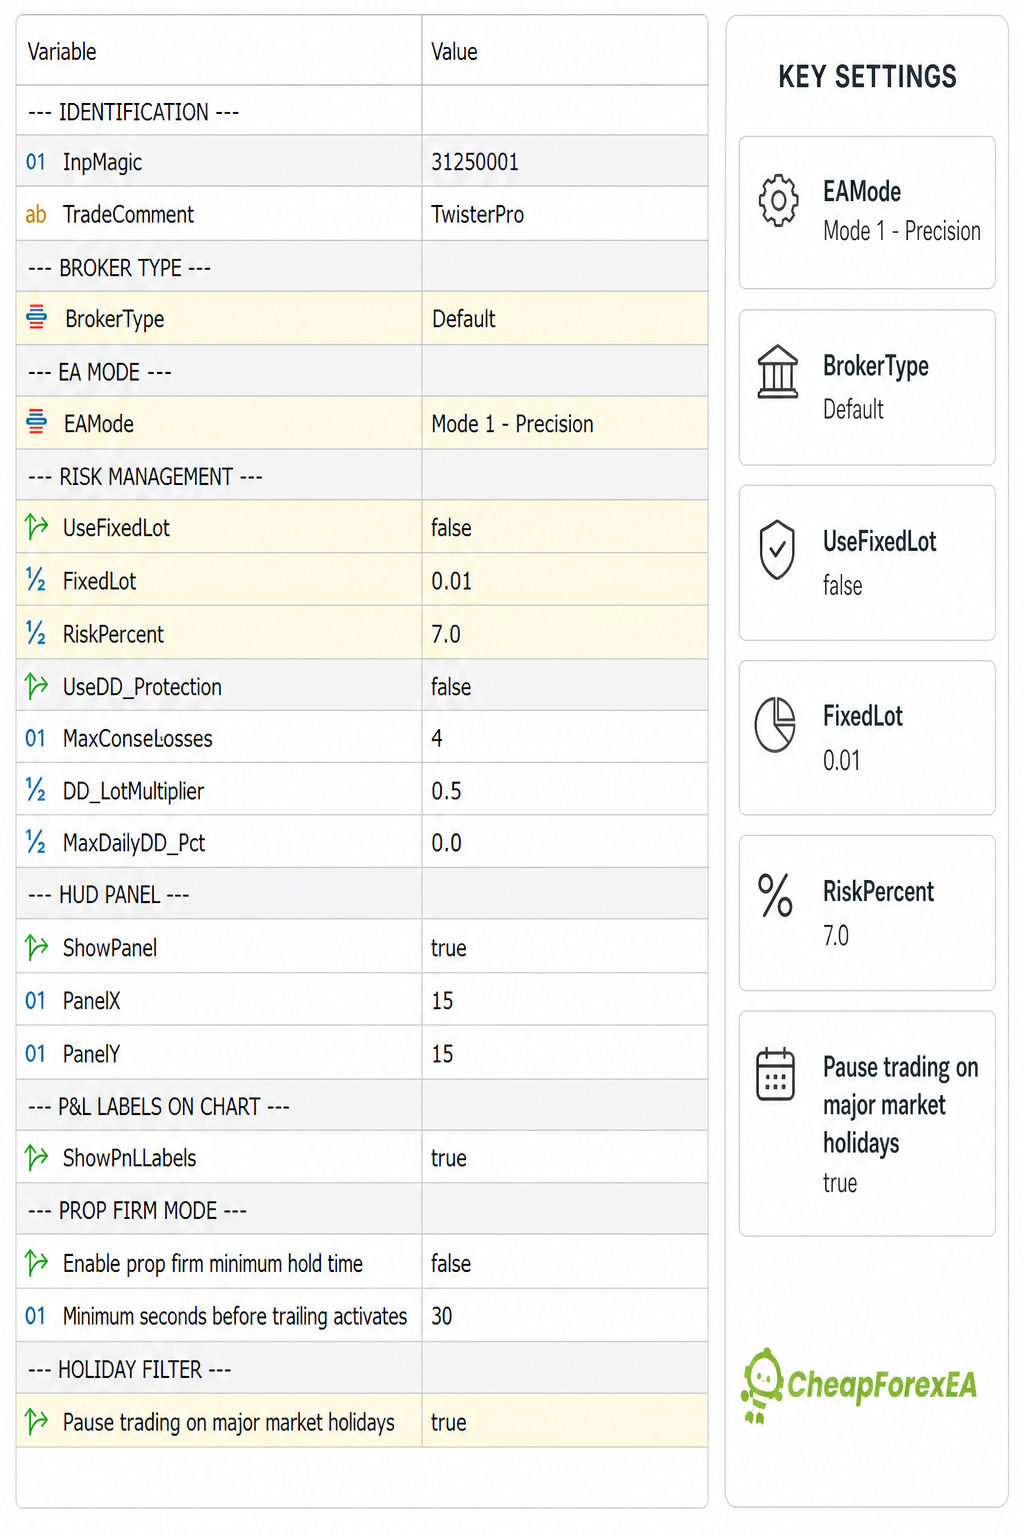Click the percent icon in RiskPercent card
1024x1536 pixels.
click(x=775, y=896)
